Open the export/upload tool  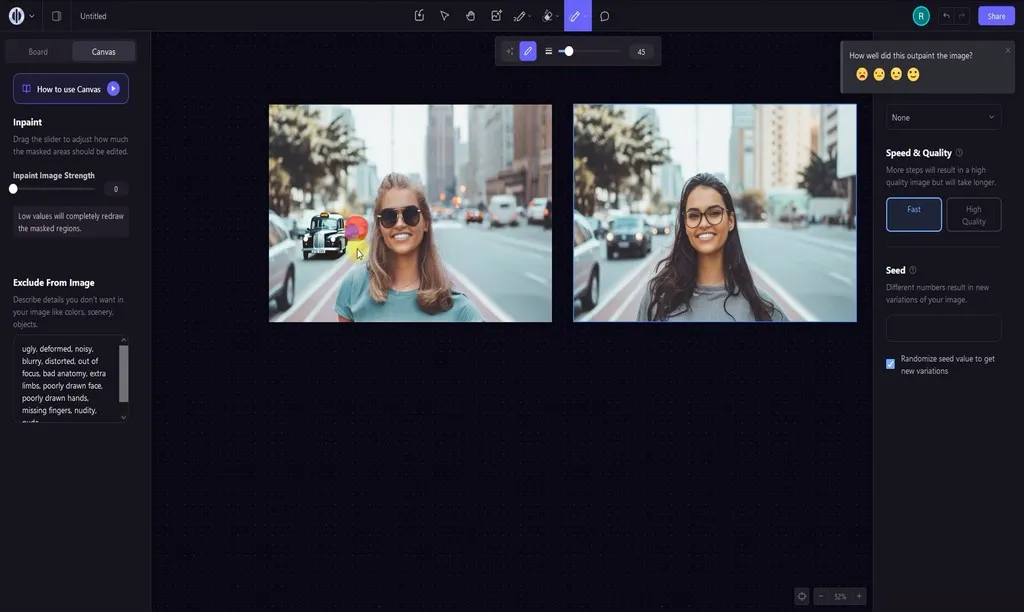[419, 15]
